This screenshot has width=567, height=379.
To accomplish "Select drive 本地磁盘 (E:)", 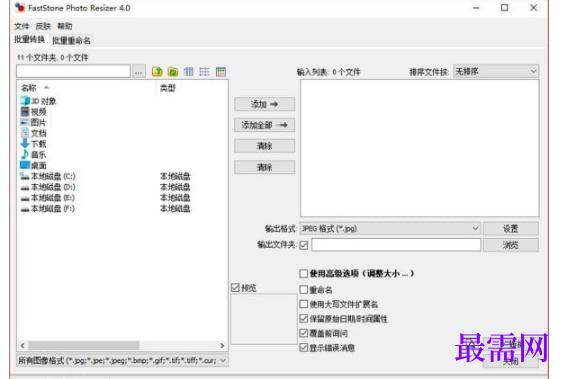I will click(x=48, y=198).
